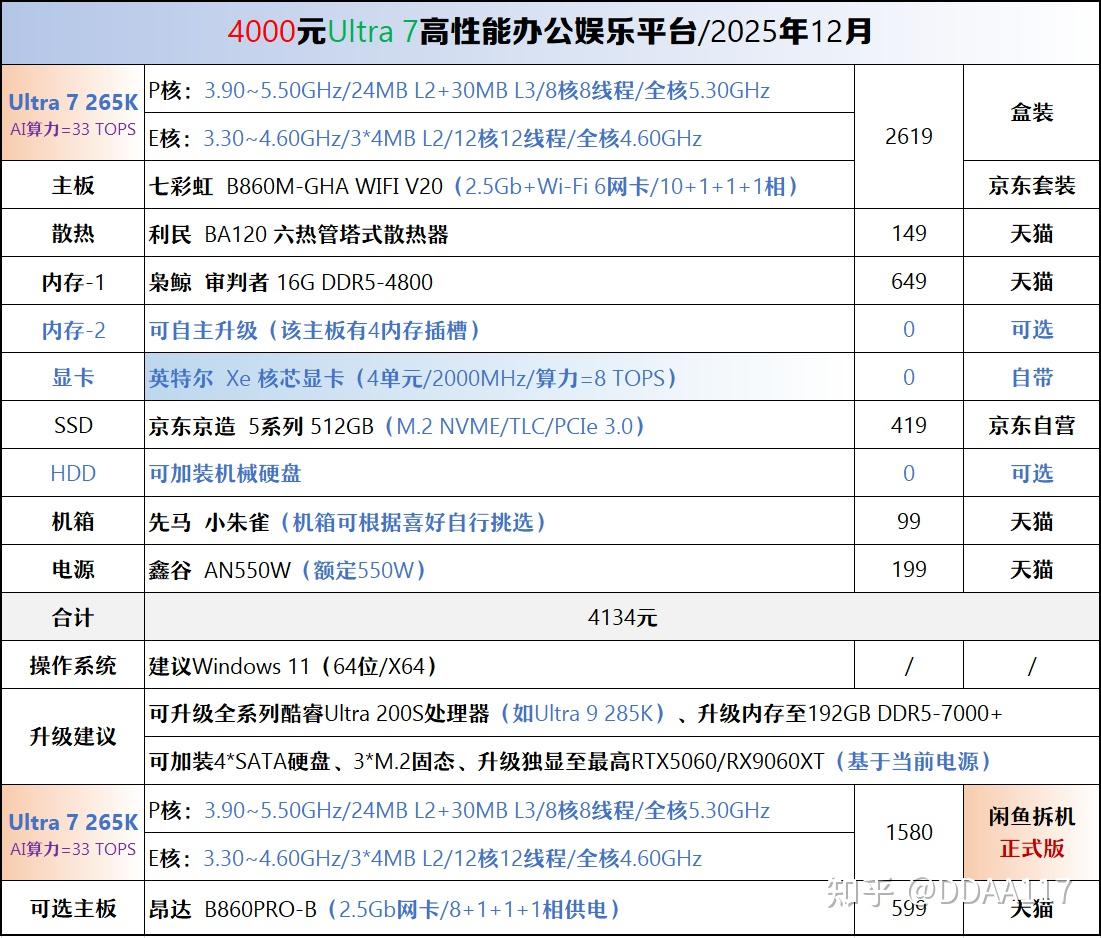Viewport: 1101px width, 938px height.
Task: Select the blue 可加装机械硬盘 HDD text
Action: [225, 473]
